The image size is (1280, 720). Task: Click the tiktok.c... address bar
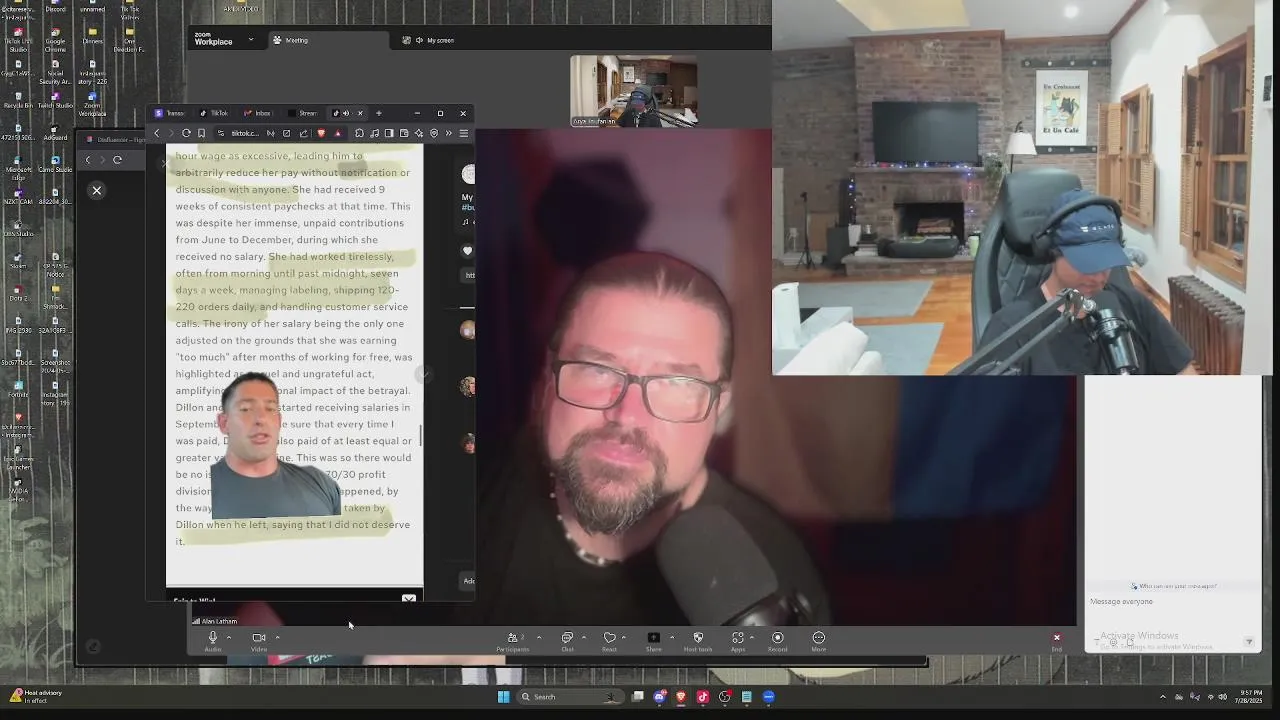pyautogui.click(x=245, y=133)
